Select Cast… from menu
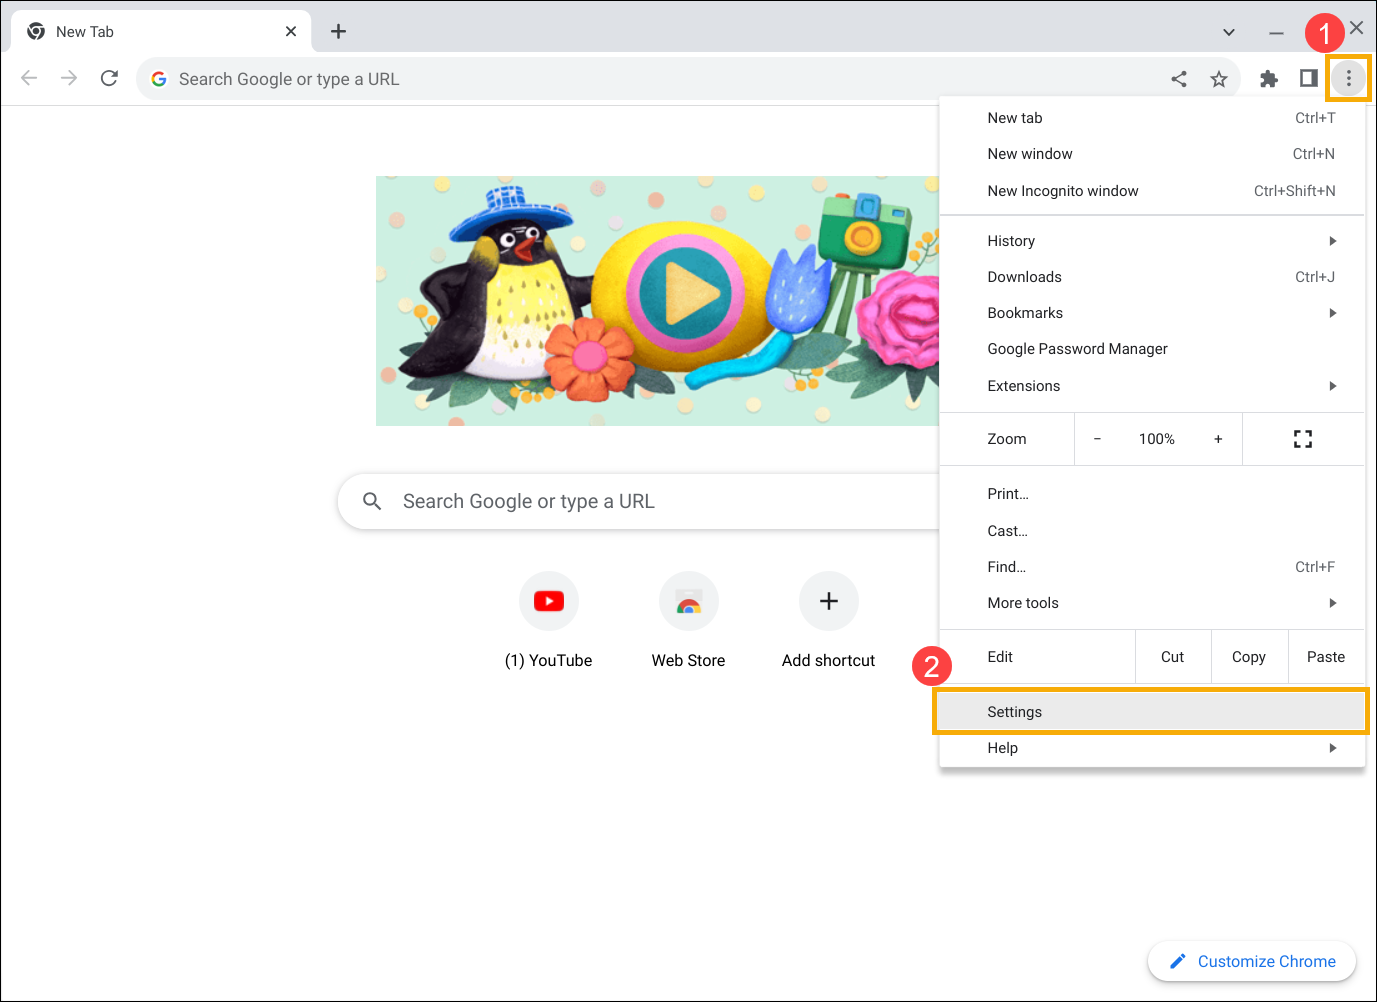1377x1002 pixels. [1152, 531]
